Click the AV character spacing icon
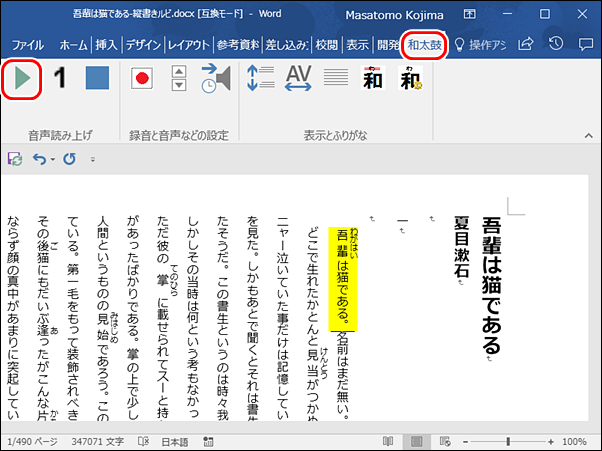The height and width of the screenshot is (451, 602). (298, 78)
